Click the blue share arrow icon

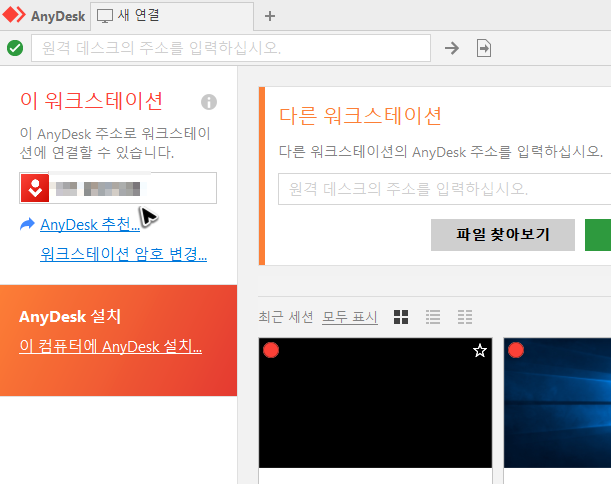pos(27,224)
